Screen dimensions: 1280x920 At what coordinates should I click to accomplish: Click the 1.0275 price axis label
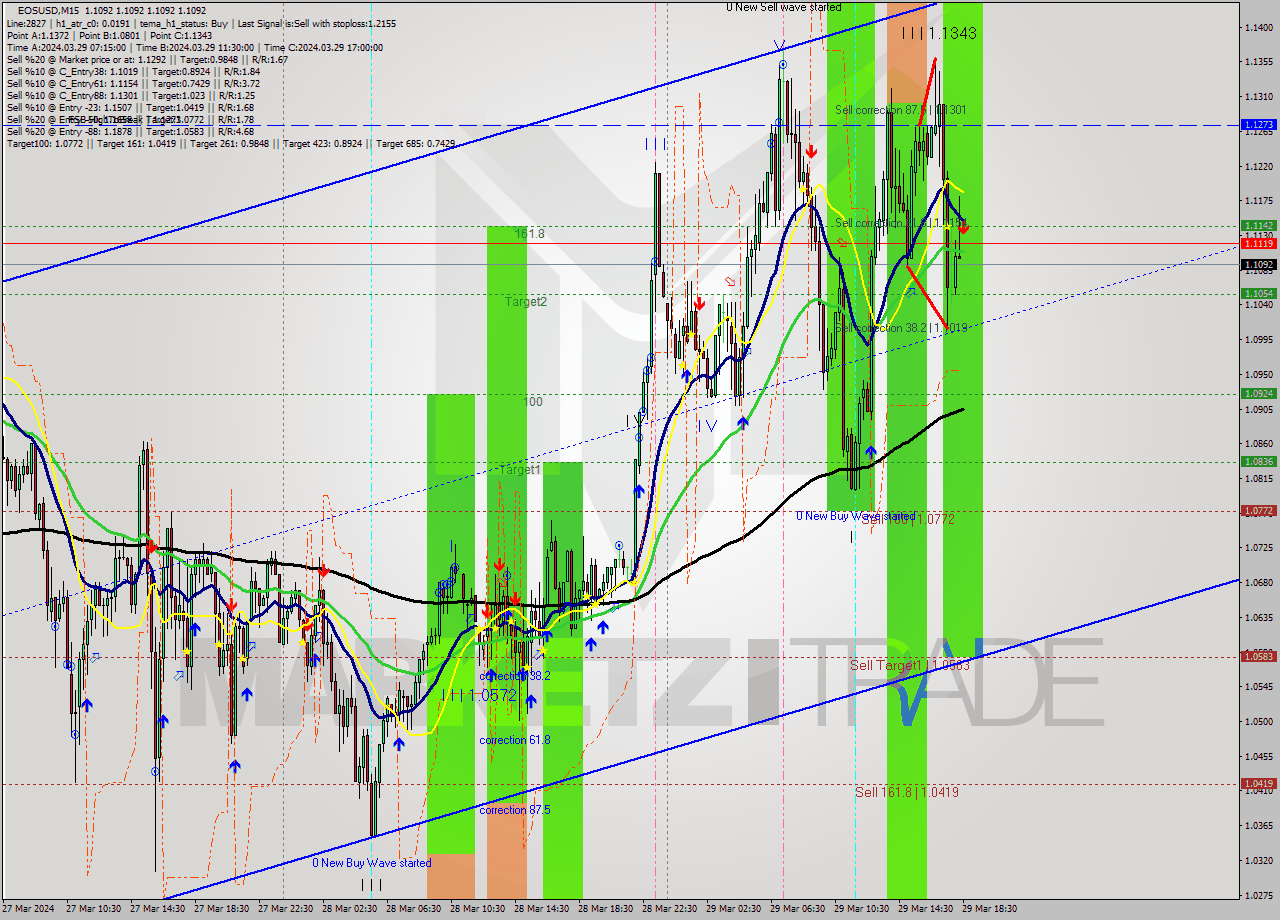pyautogui.click(x=1258, y=895)
